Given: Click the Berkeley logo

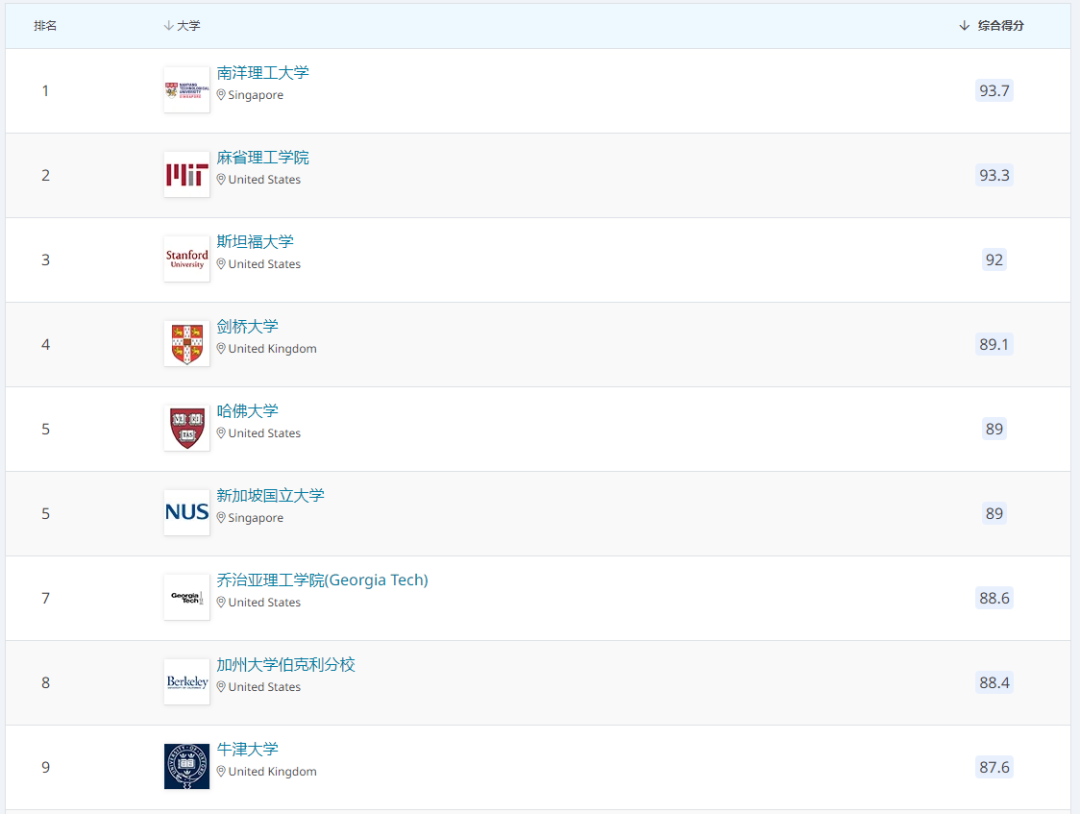Looking at the screenshot, I should pos(187,682).
